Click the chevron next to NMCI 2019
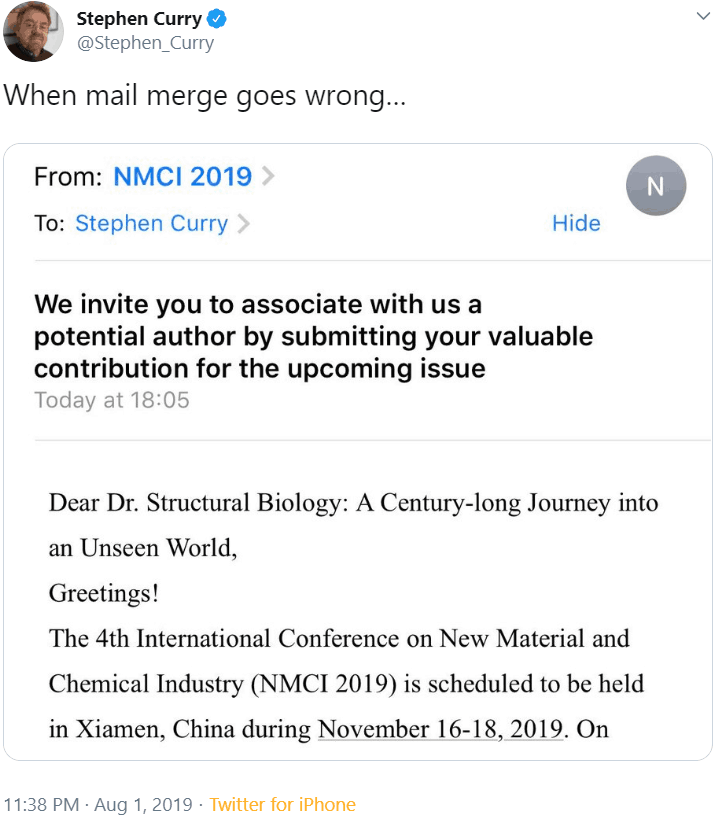728x816 pixels. pos(267,177)
